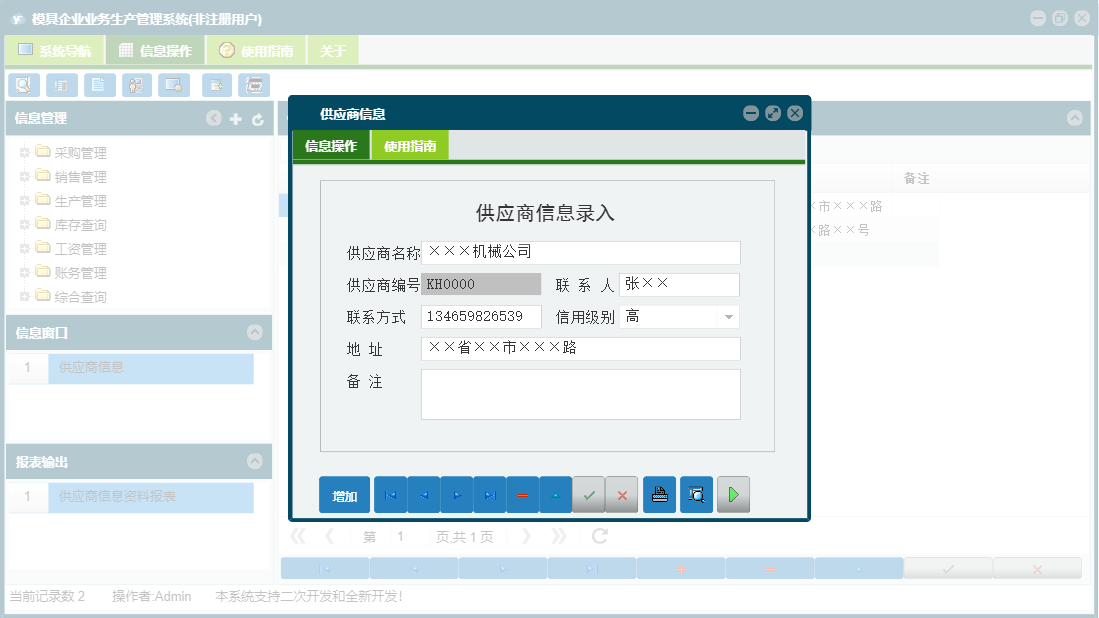Screen dimensions: 1099x618
Task: Open the 使用指南 menu in main window
Action: click(x=257, y=50)
